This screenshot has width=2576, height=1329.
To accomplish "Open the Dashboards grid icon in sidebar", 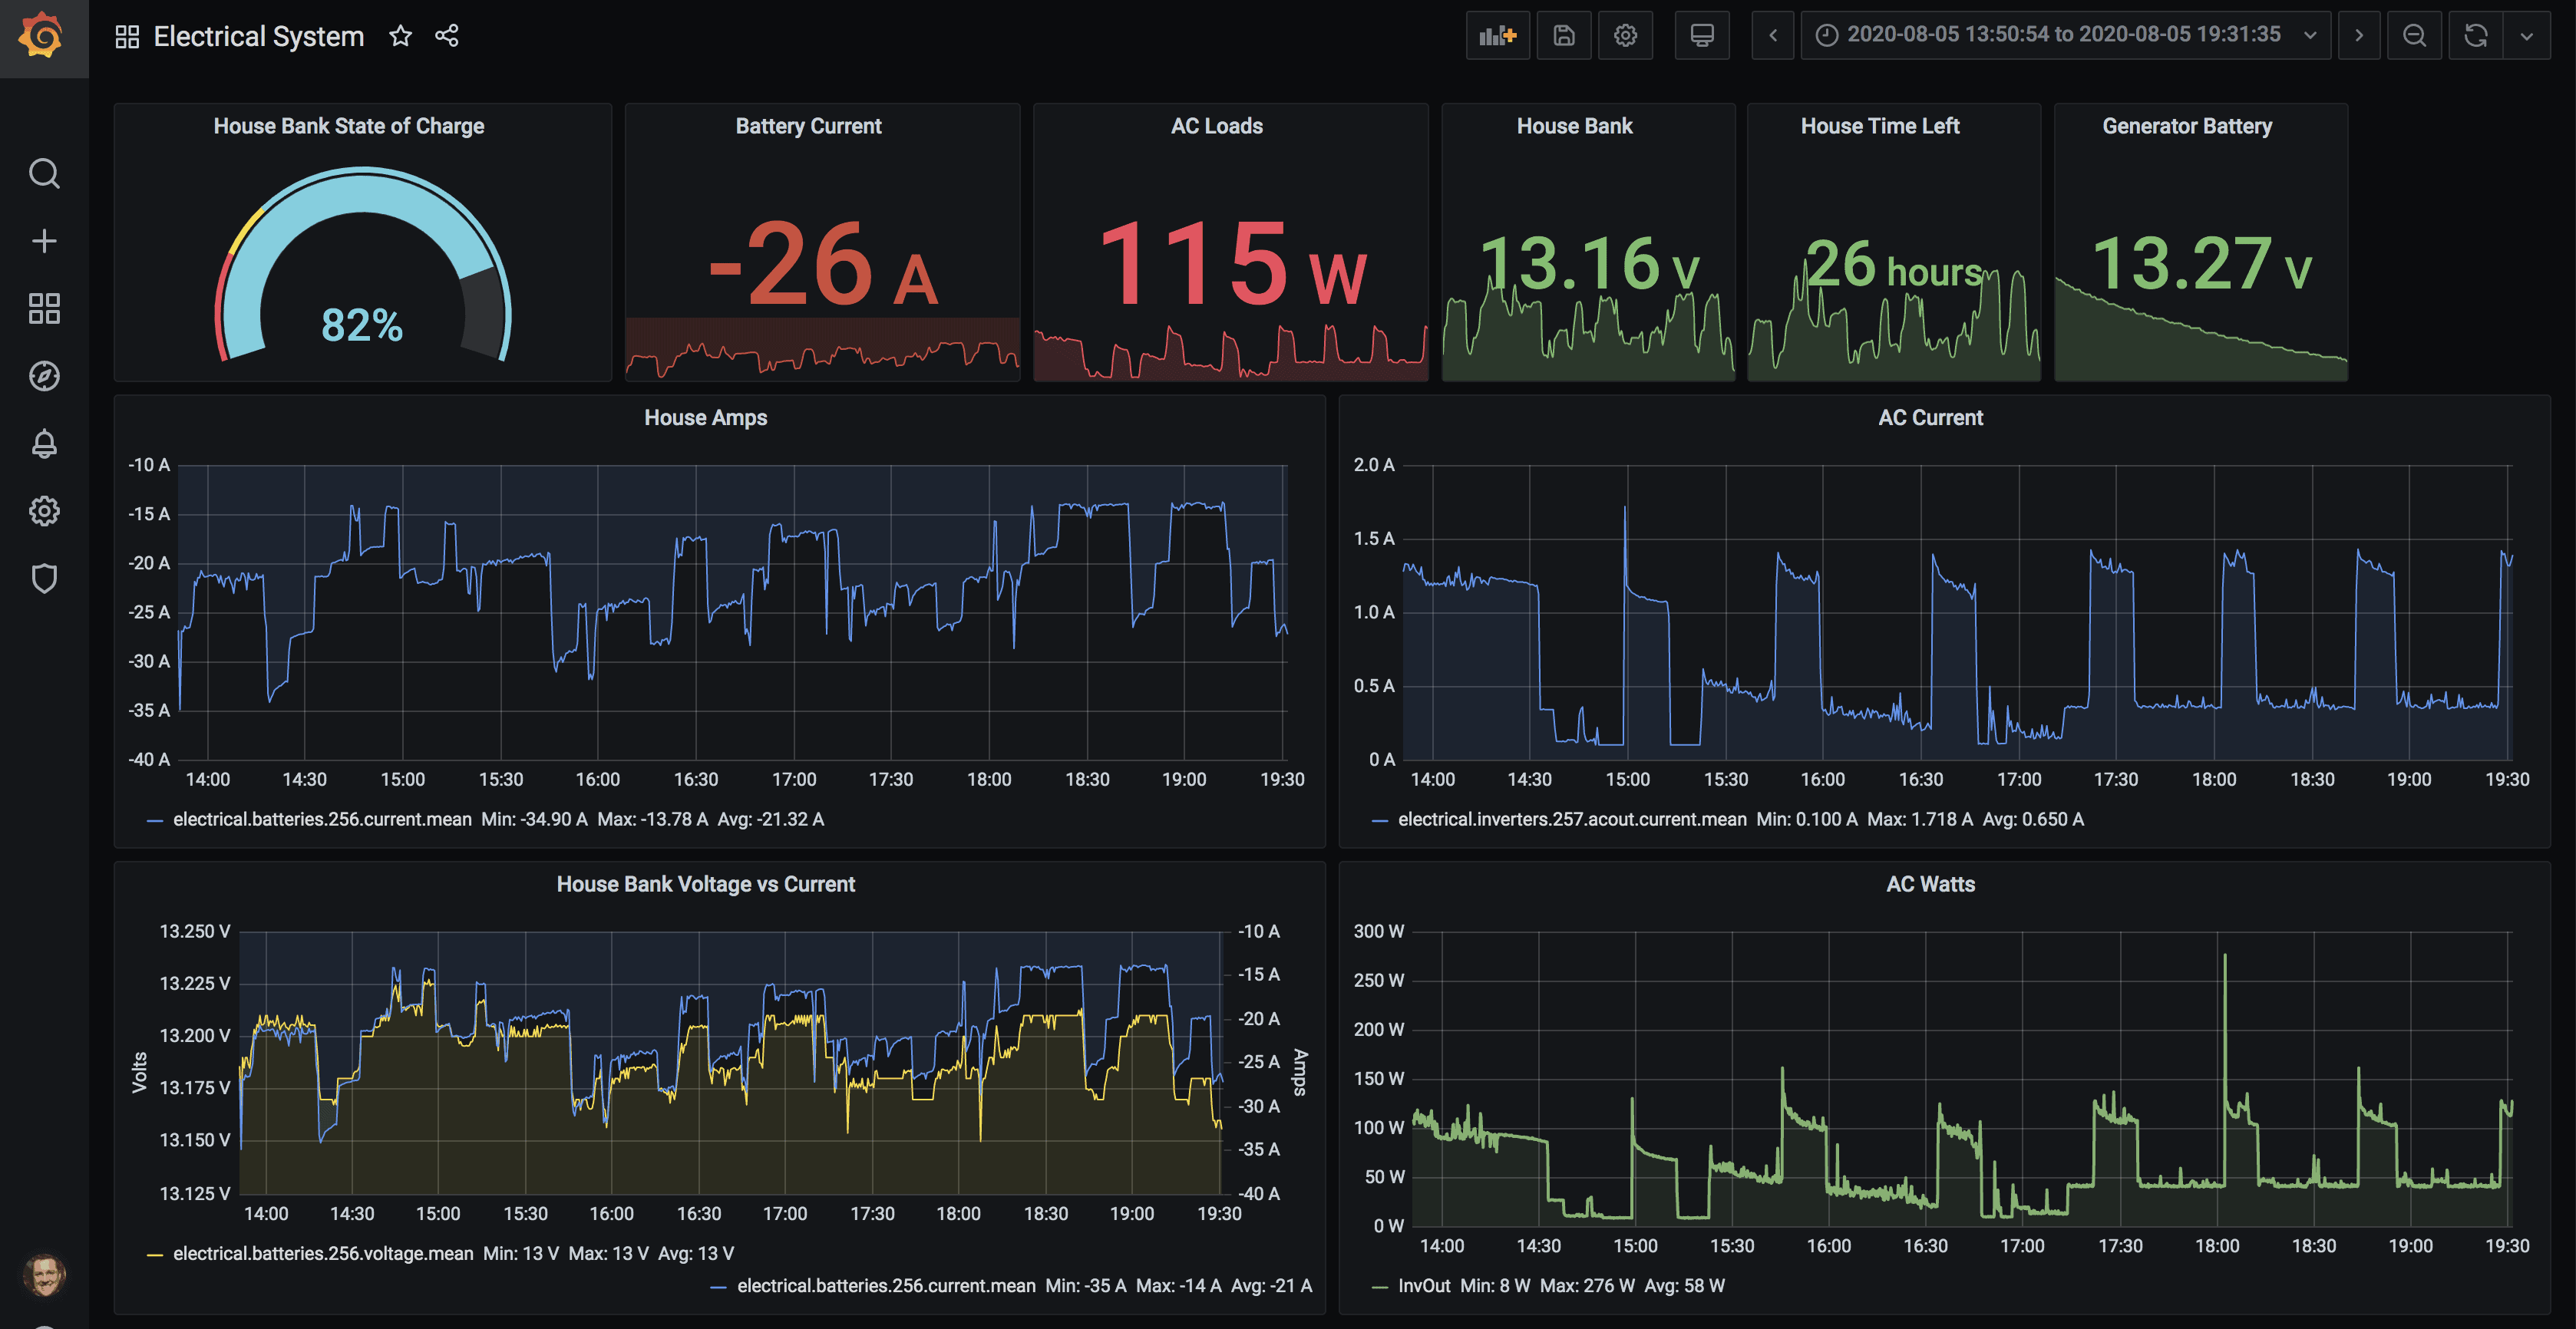I will [44, 308].
